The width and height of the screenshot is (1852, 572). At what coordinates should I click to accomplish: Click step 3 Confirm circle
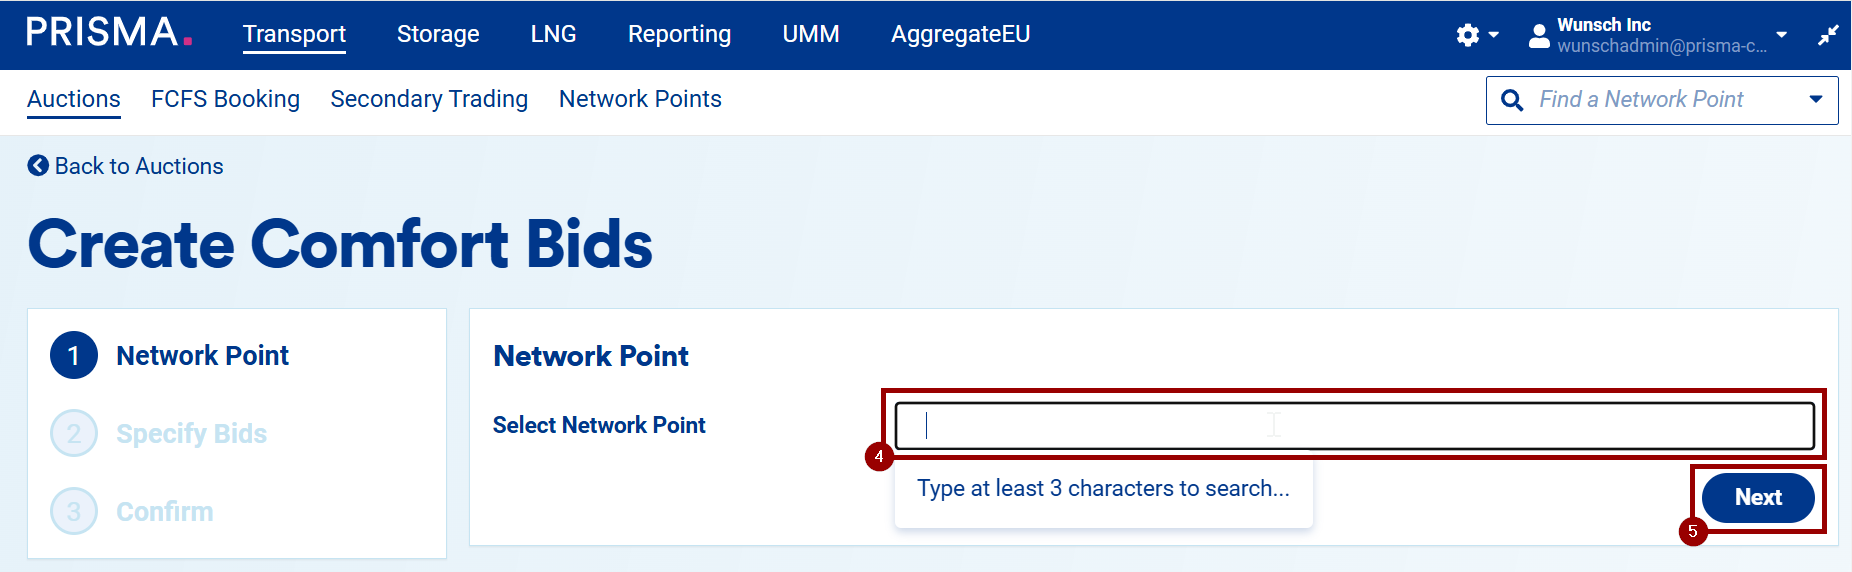click(74, 511)
